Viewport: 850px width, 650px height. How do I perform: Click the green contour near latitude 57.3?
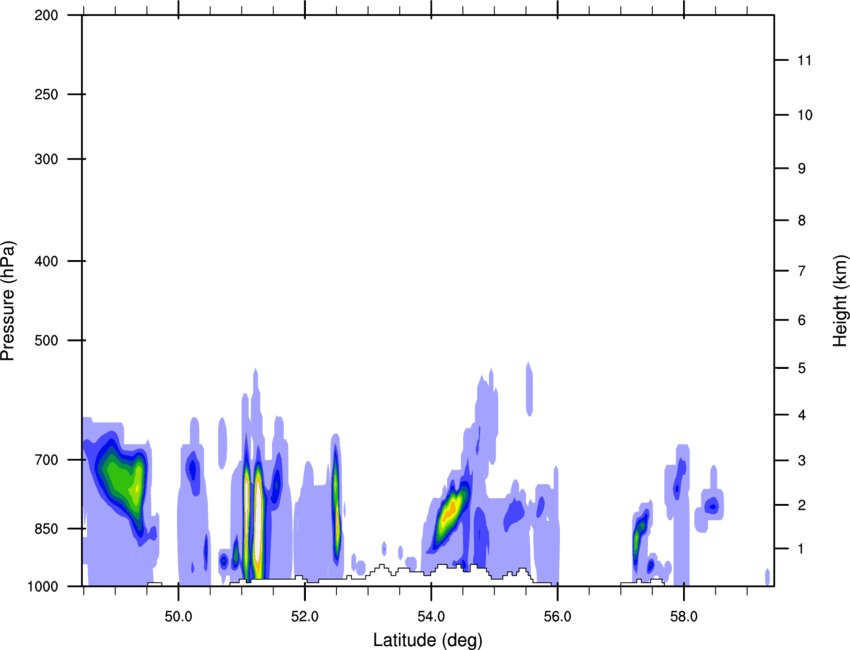click(x=640, y=537)
